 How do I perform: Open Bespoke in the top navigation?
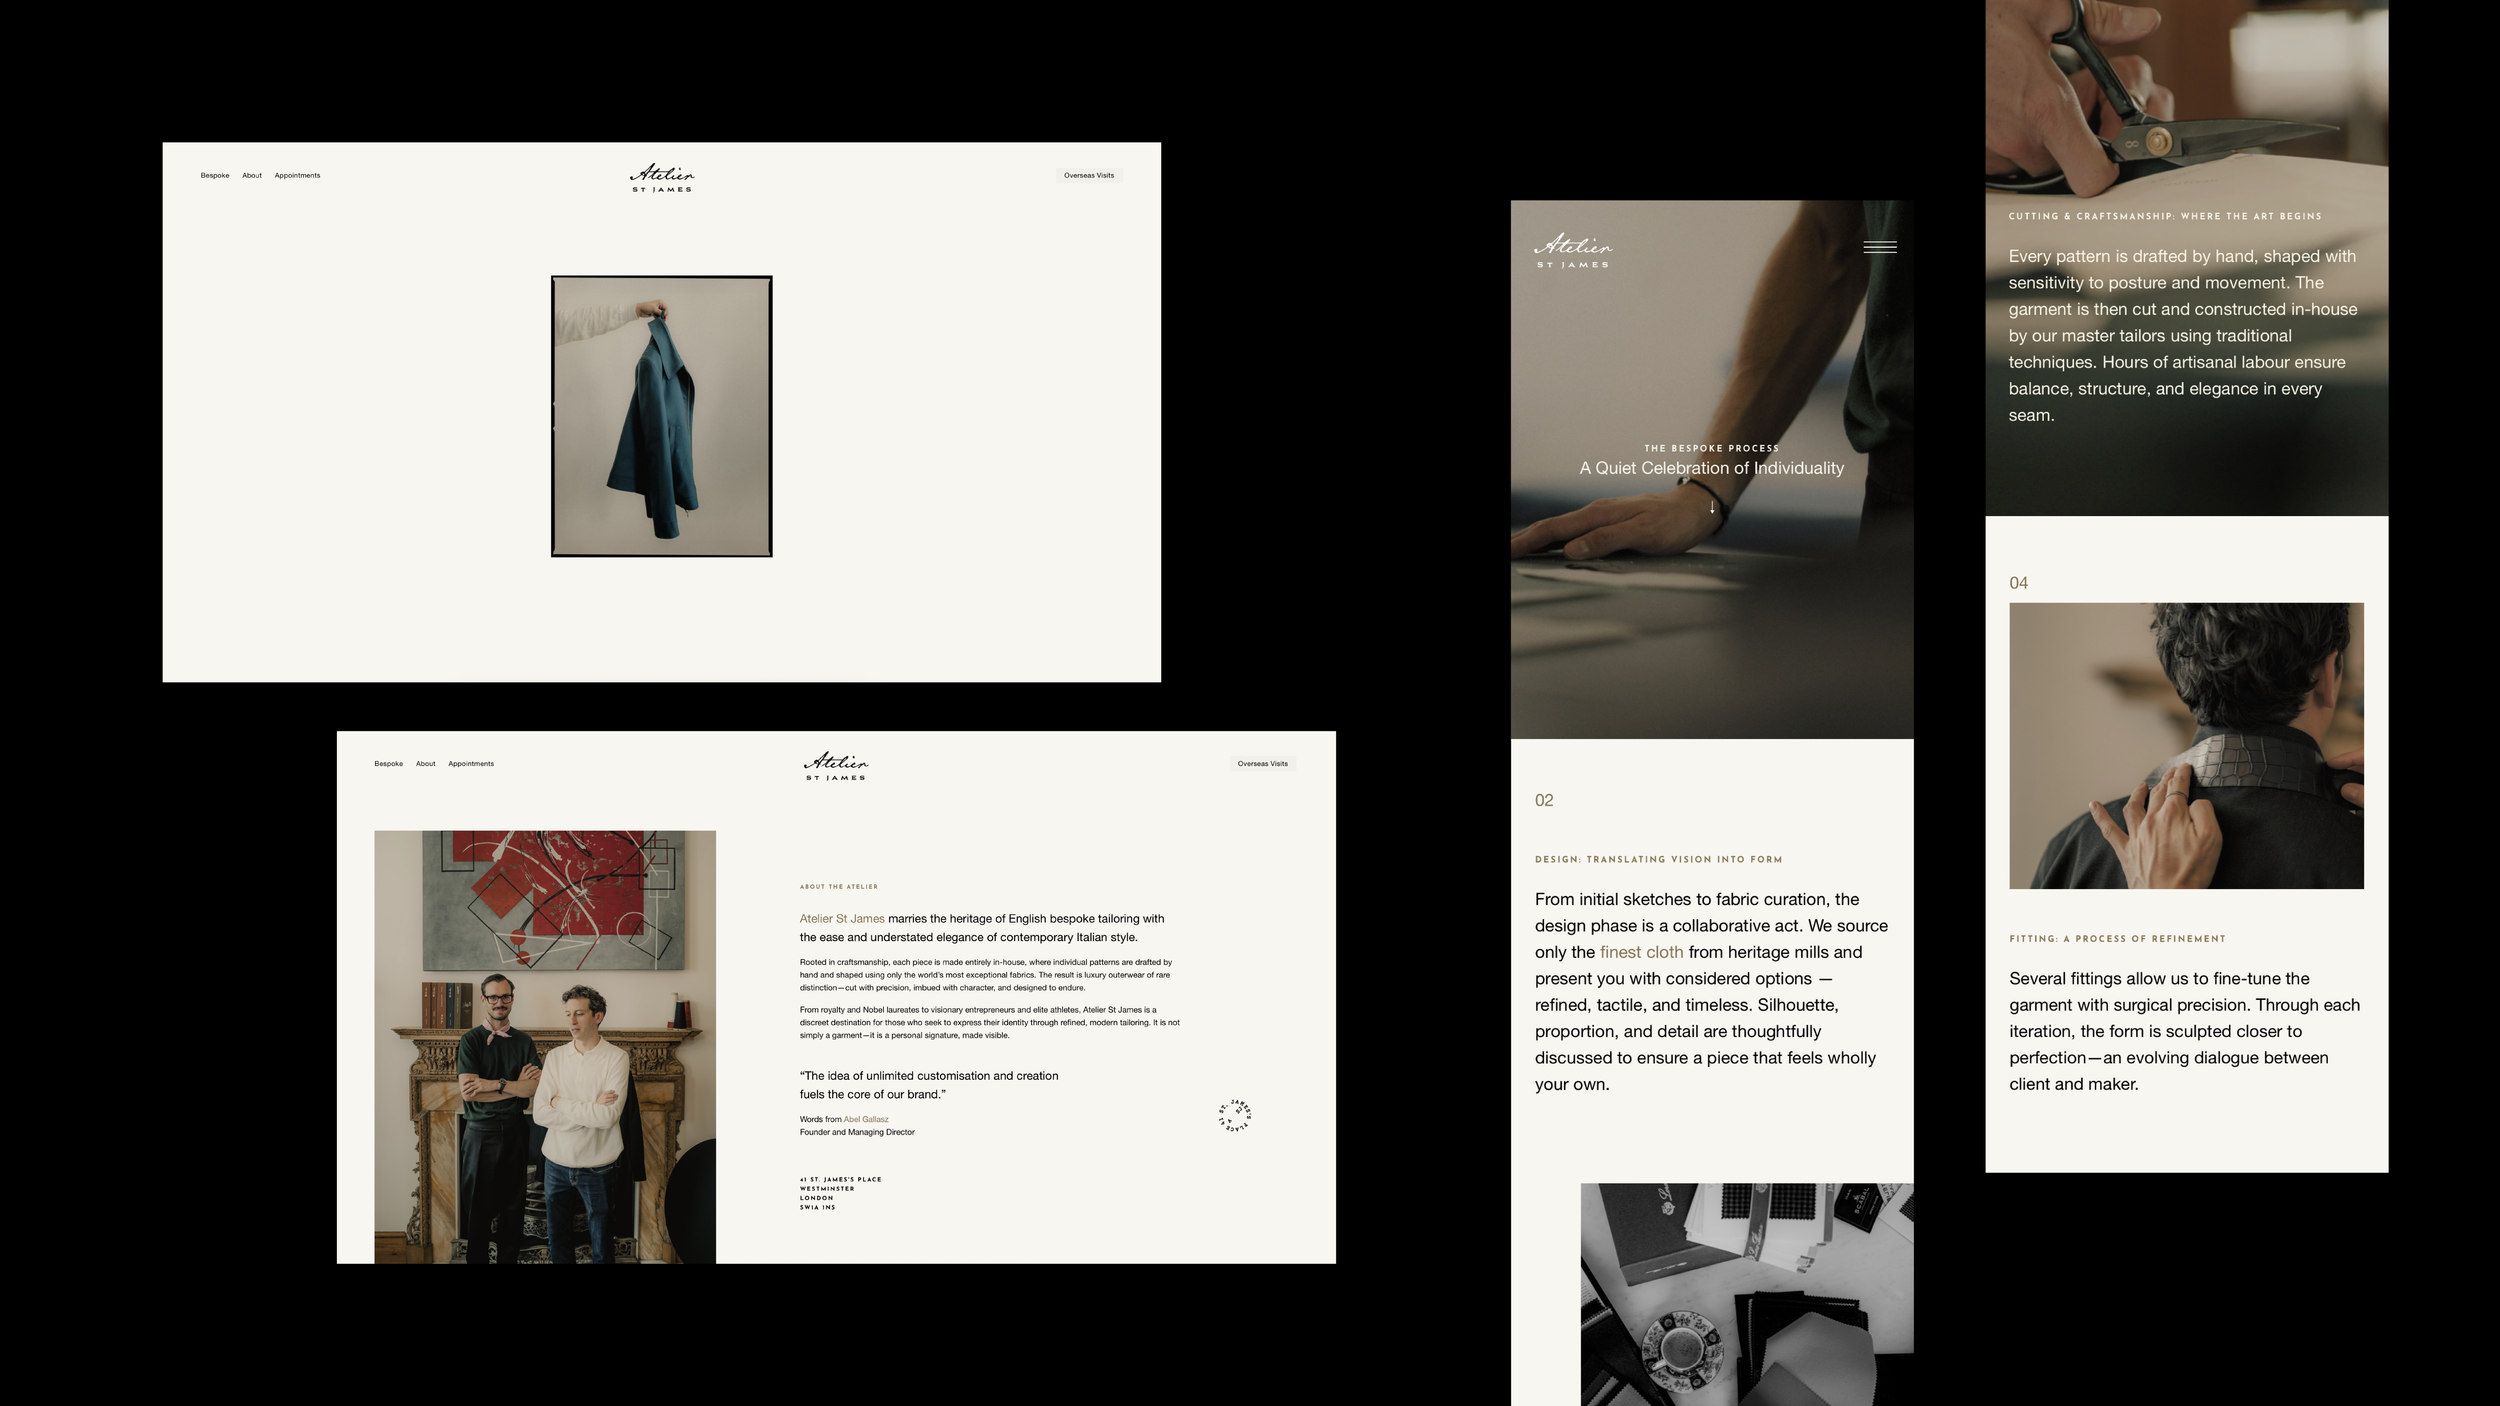click(215, 176)
